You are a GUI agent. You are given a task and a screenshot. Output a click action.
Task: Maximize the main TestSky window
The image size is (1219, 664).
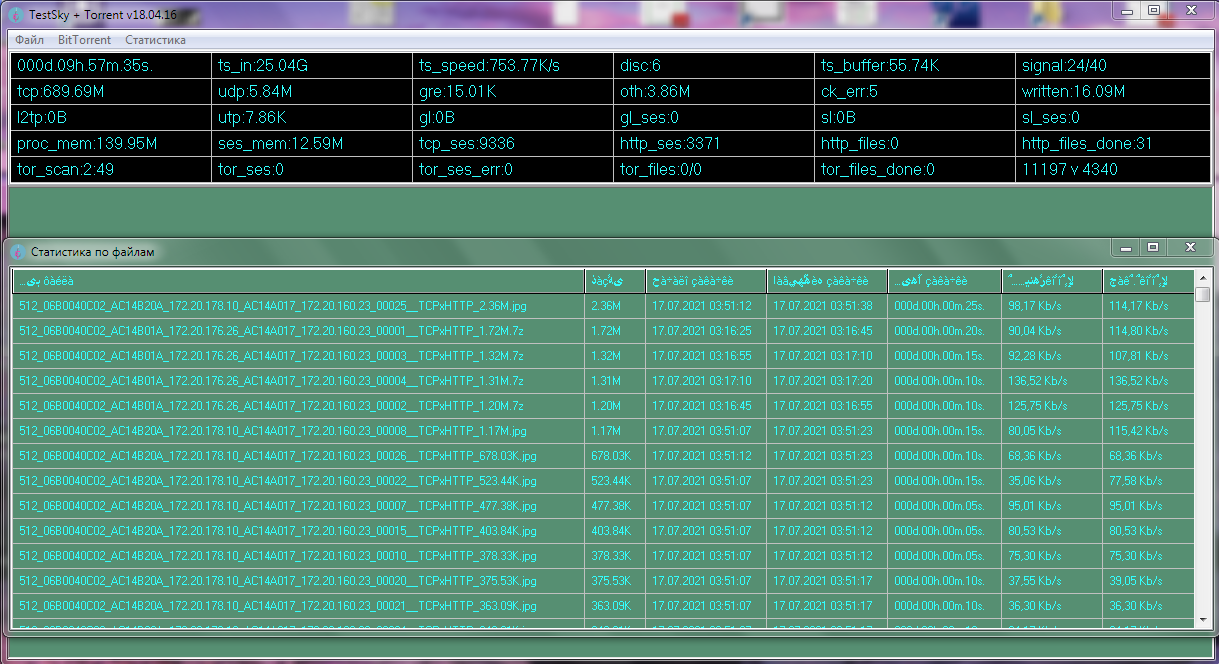pyautogui.click(x=1153, y=10)
